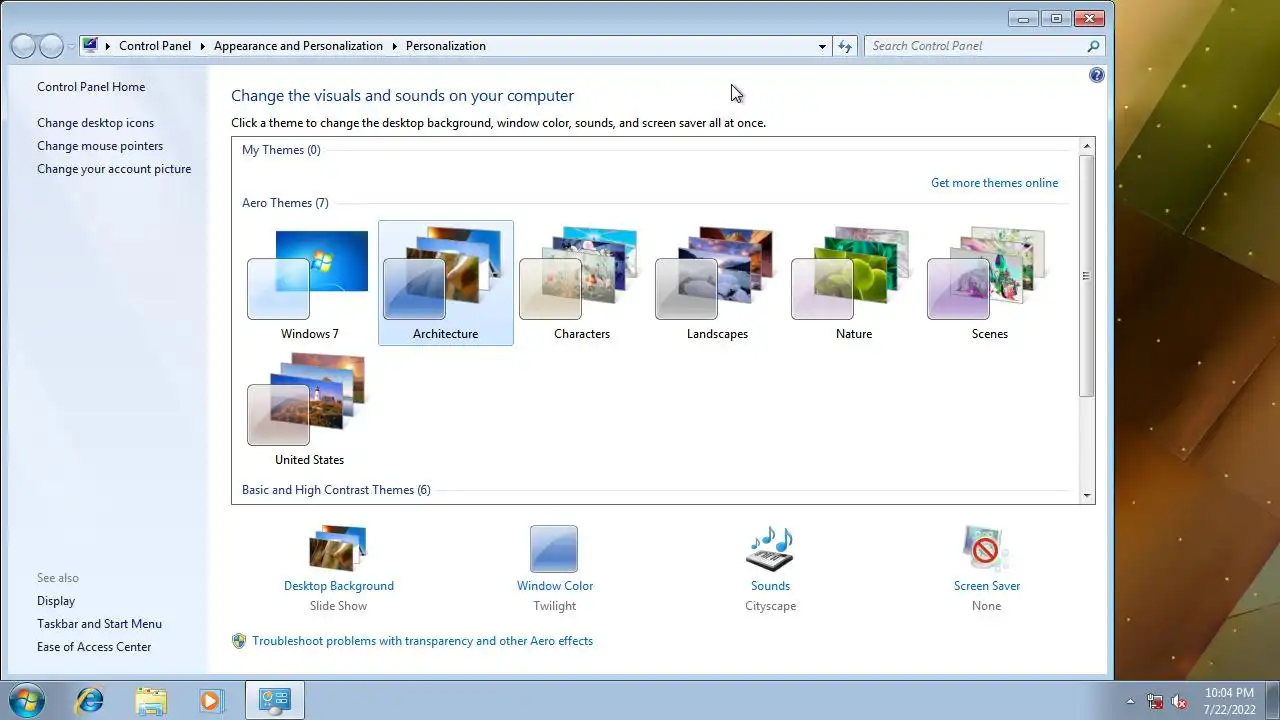The height and width of the screenshot is (720, 1280).
Task: Click Aero Themes (7) heading
Action: click(x=285, y=203)
